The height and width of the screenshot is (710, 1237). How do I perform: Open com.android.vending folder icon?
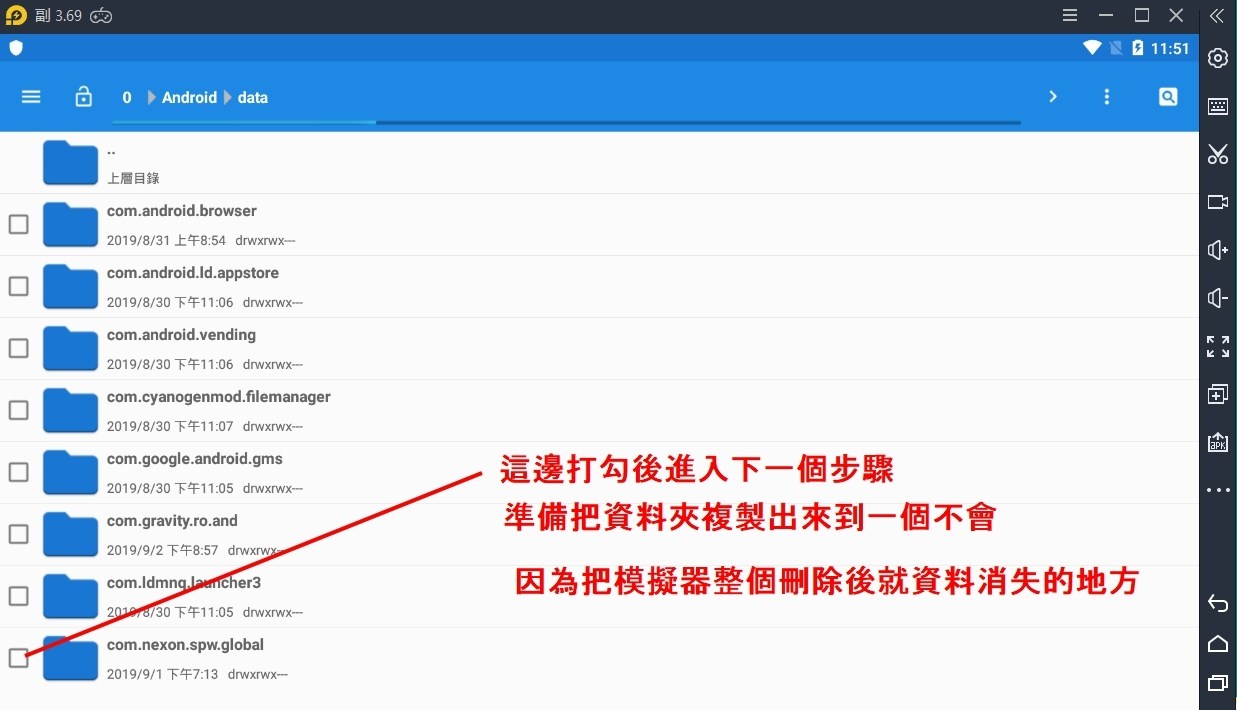70,349
